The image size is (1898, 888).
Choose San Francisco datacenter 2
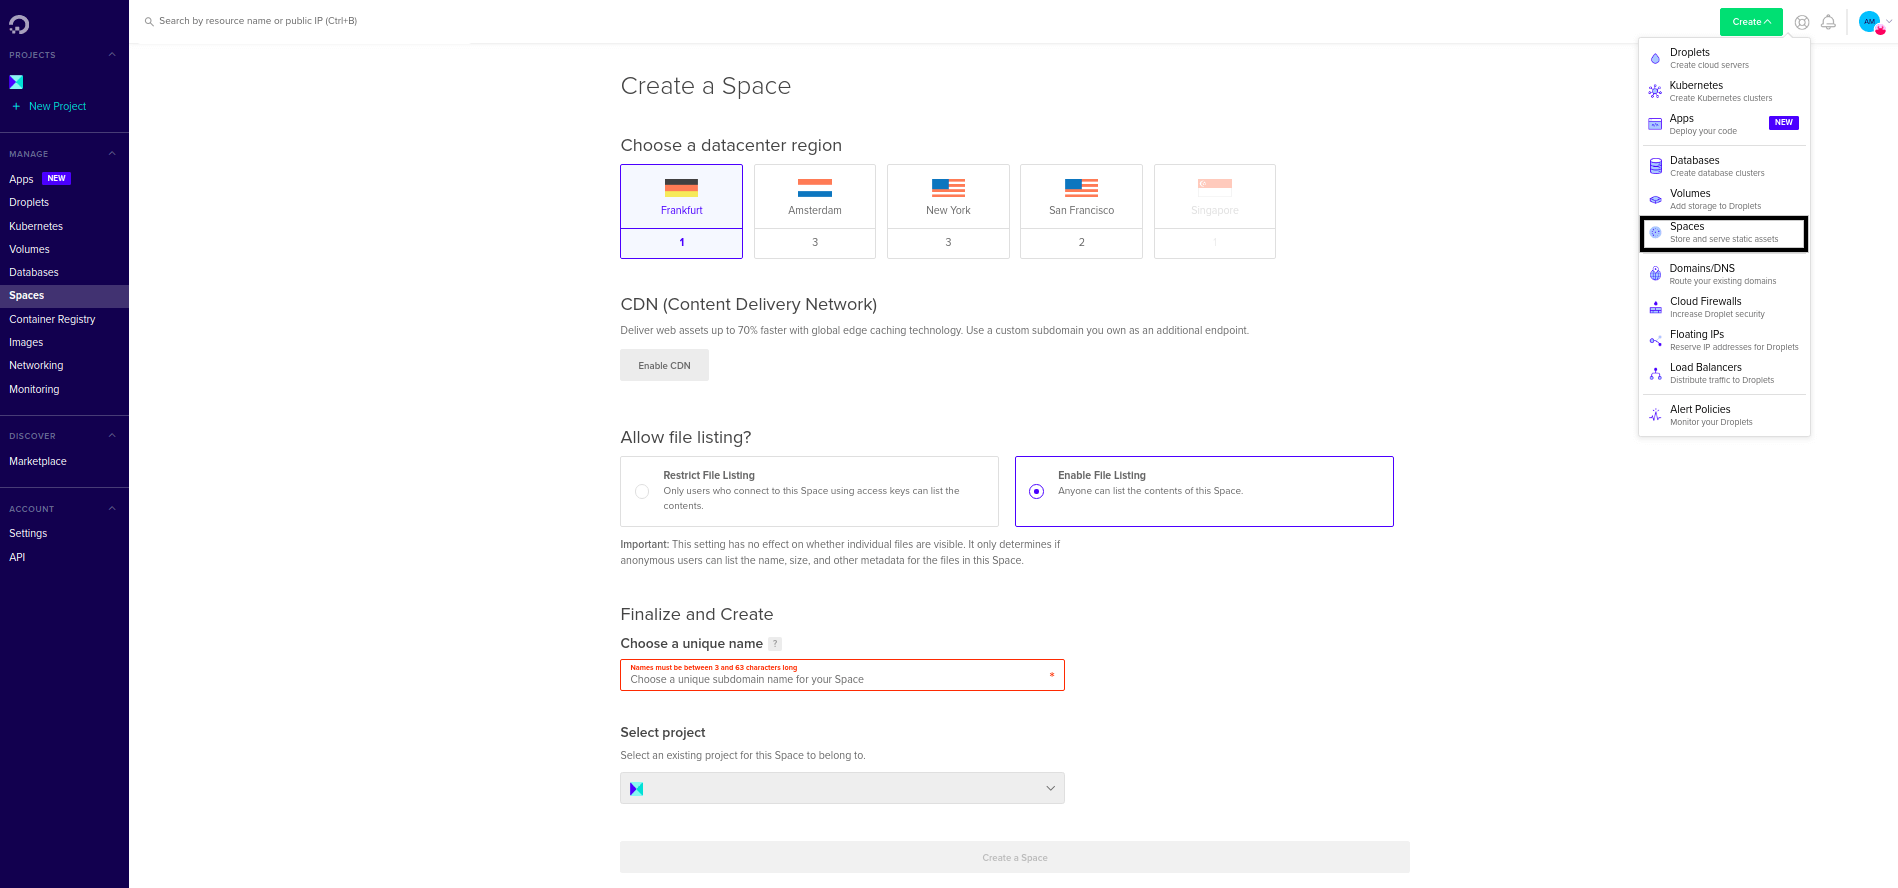tap(1081, 243)
